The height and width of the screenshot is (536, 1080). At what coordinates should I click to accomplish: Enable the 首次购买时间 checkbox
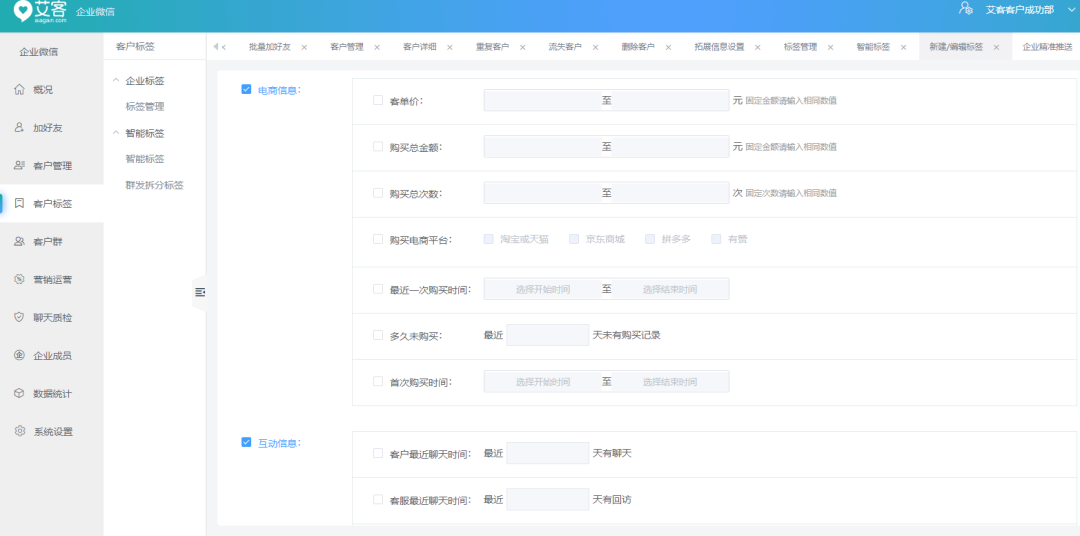point(377,381)
